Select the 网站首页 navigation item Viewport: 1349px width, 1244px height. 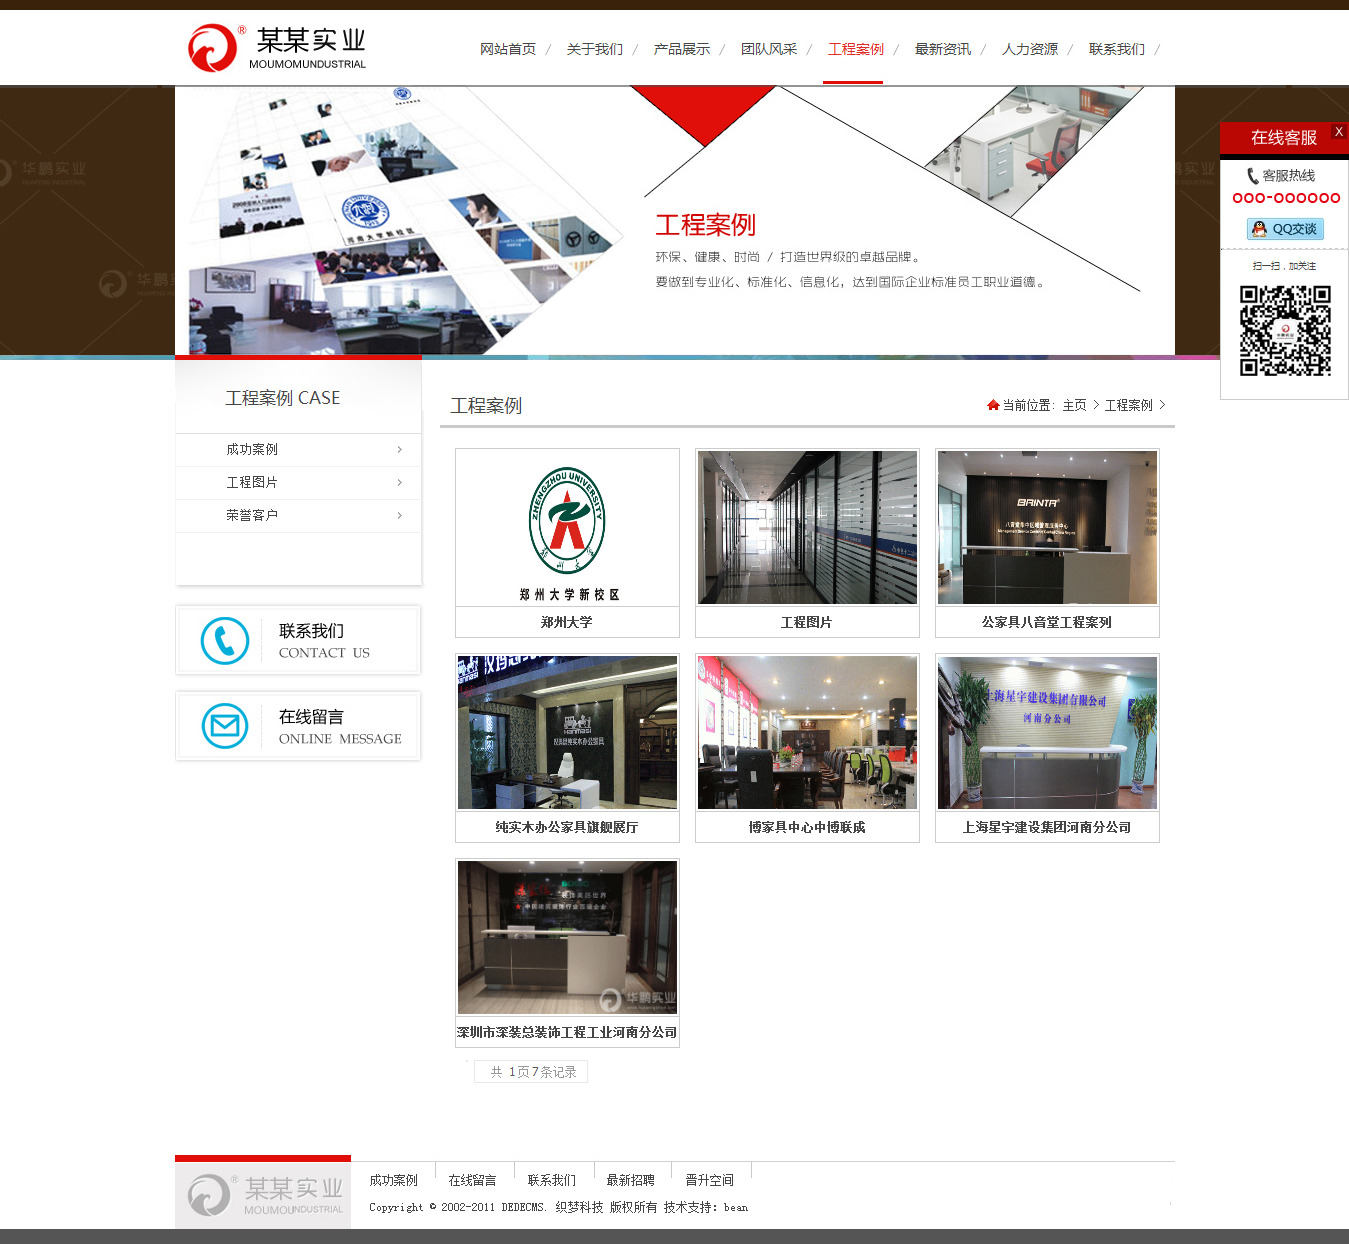coord(507,49)
